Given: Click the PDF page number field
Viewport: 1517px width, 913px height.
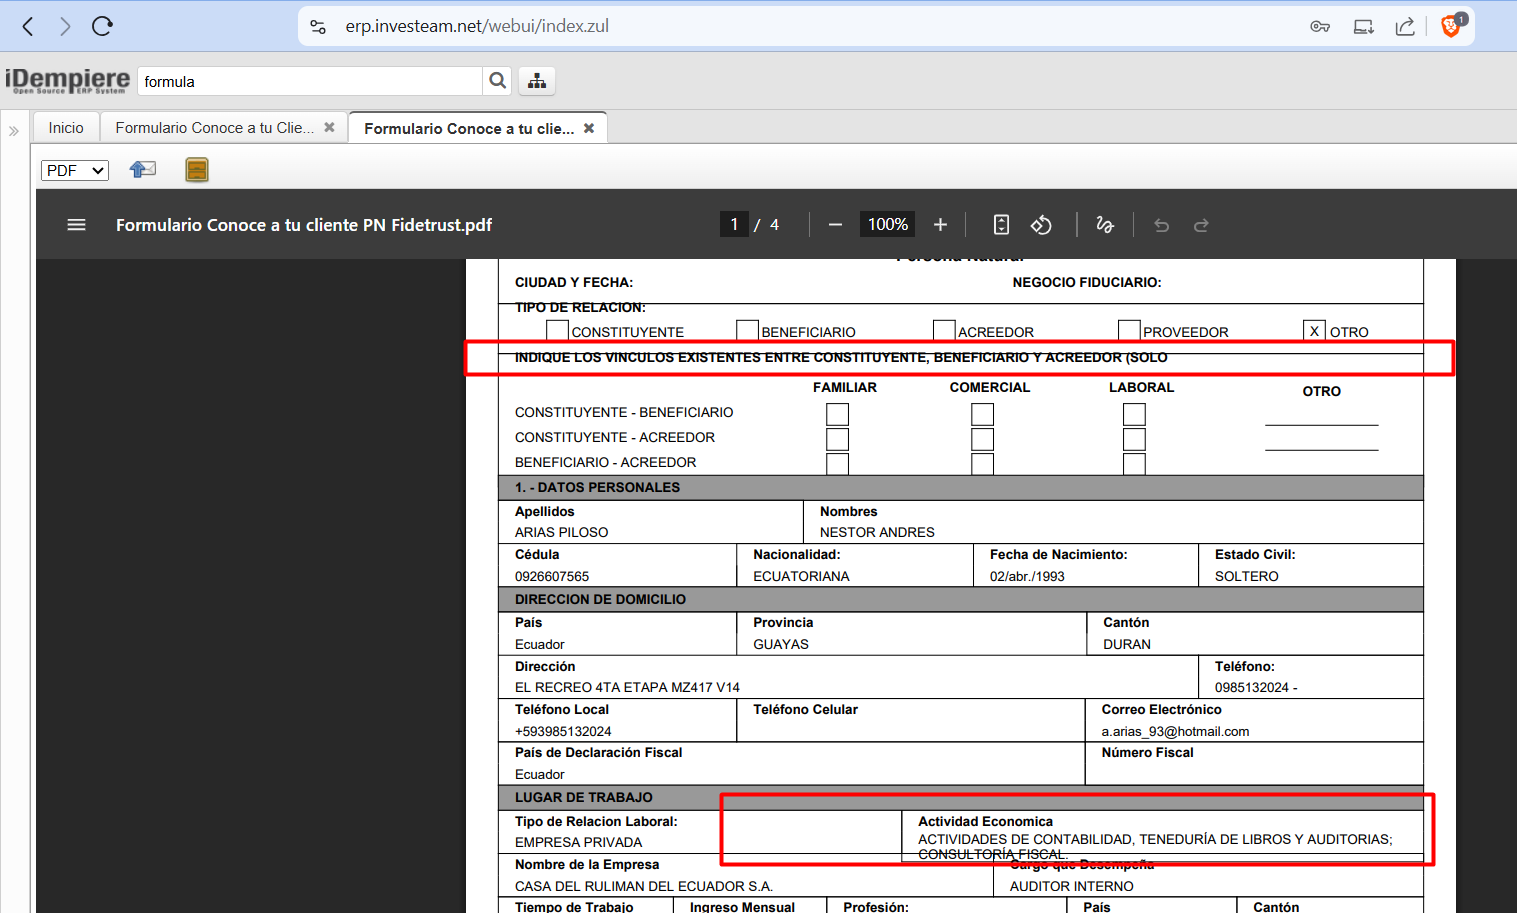Looking at the screenshot, I should click(734, 225).
